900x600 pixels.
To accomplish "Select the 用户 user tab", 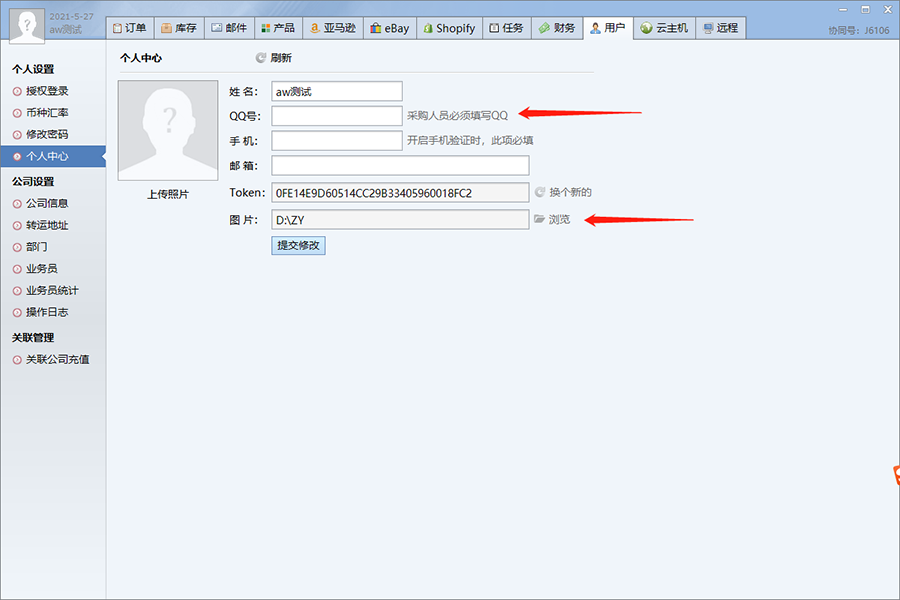I will point(608,28).
